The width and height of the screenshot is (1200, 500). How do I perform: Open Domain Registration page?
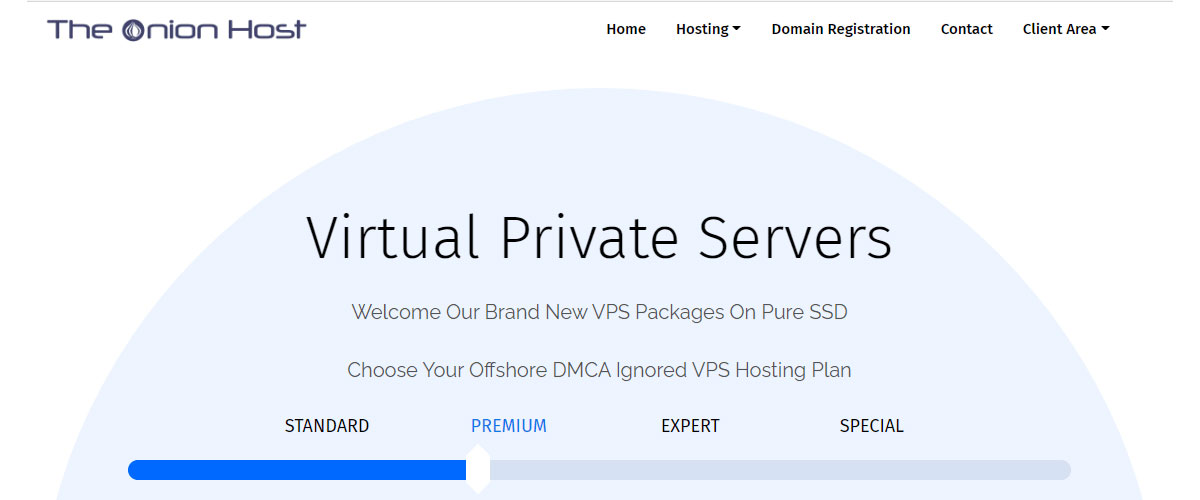tap(841, 29)
